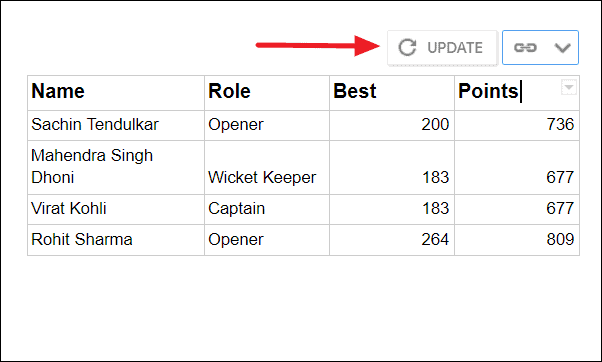602x362 pixels.
Task: Click the cell containing 736
Action: (x=517, y=125)
